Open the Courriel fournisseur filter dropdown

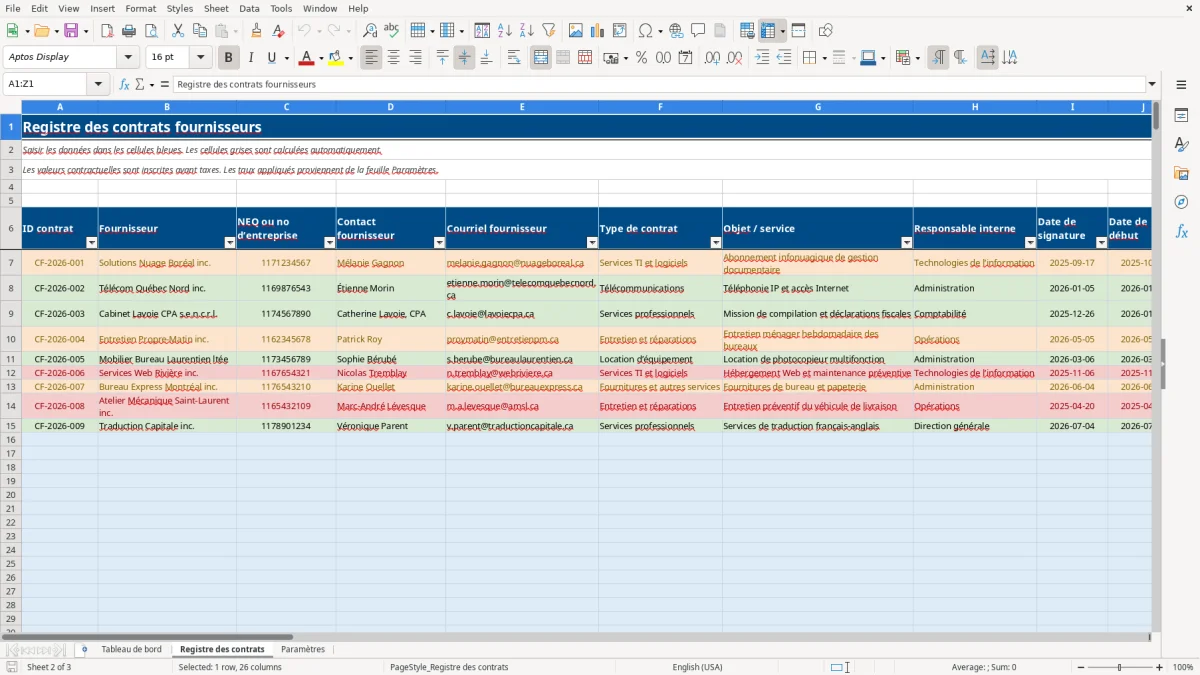click(x=591, y=243)
